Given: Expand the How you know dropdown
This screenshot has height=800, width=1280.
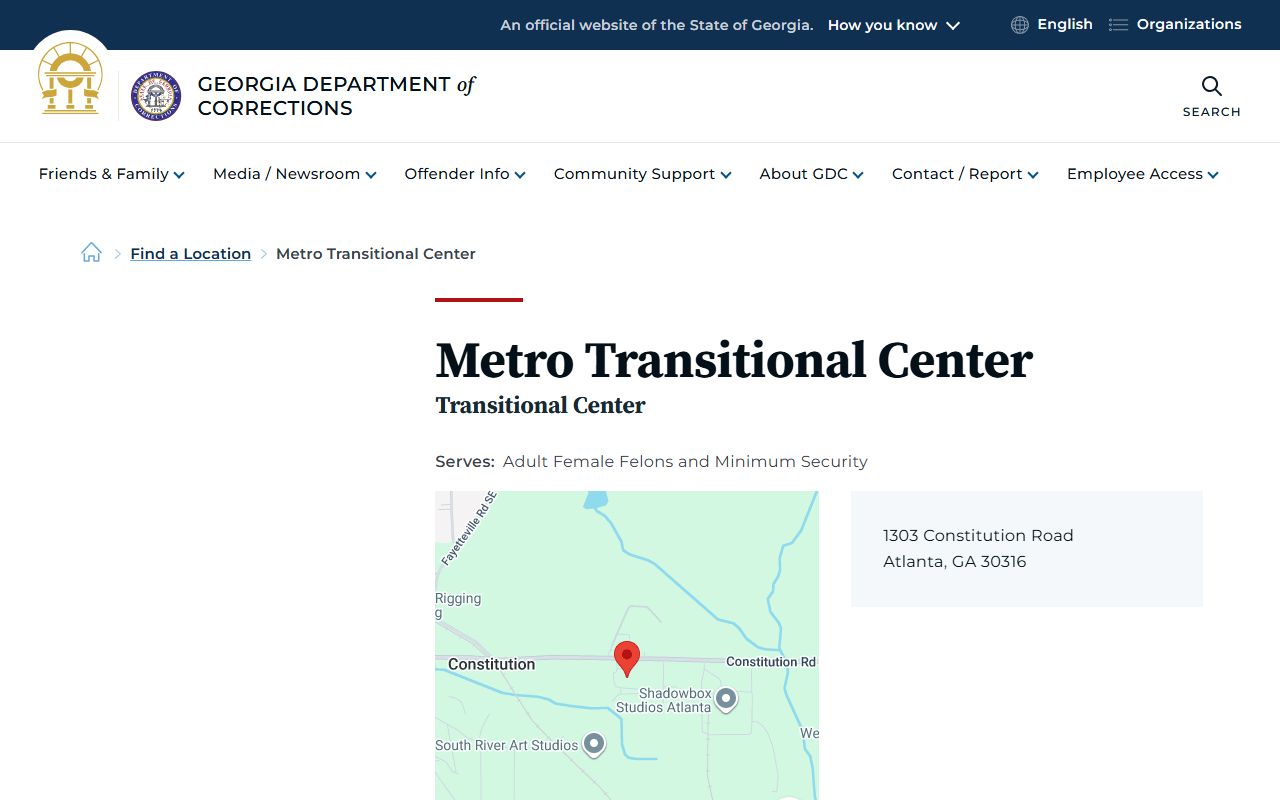Looking at the screenshot, I should click(x=894, y=25).
